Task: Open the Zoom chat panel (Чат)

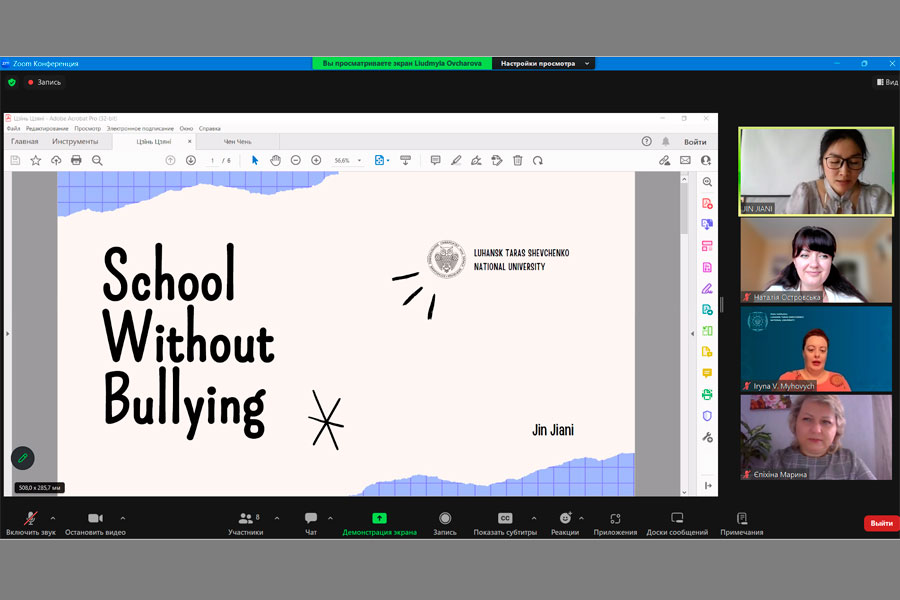Action: (x=311, y=518)
